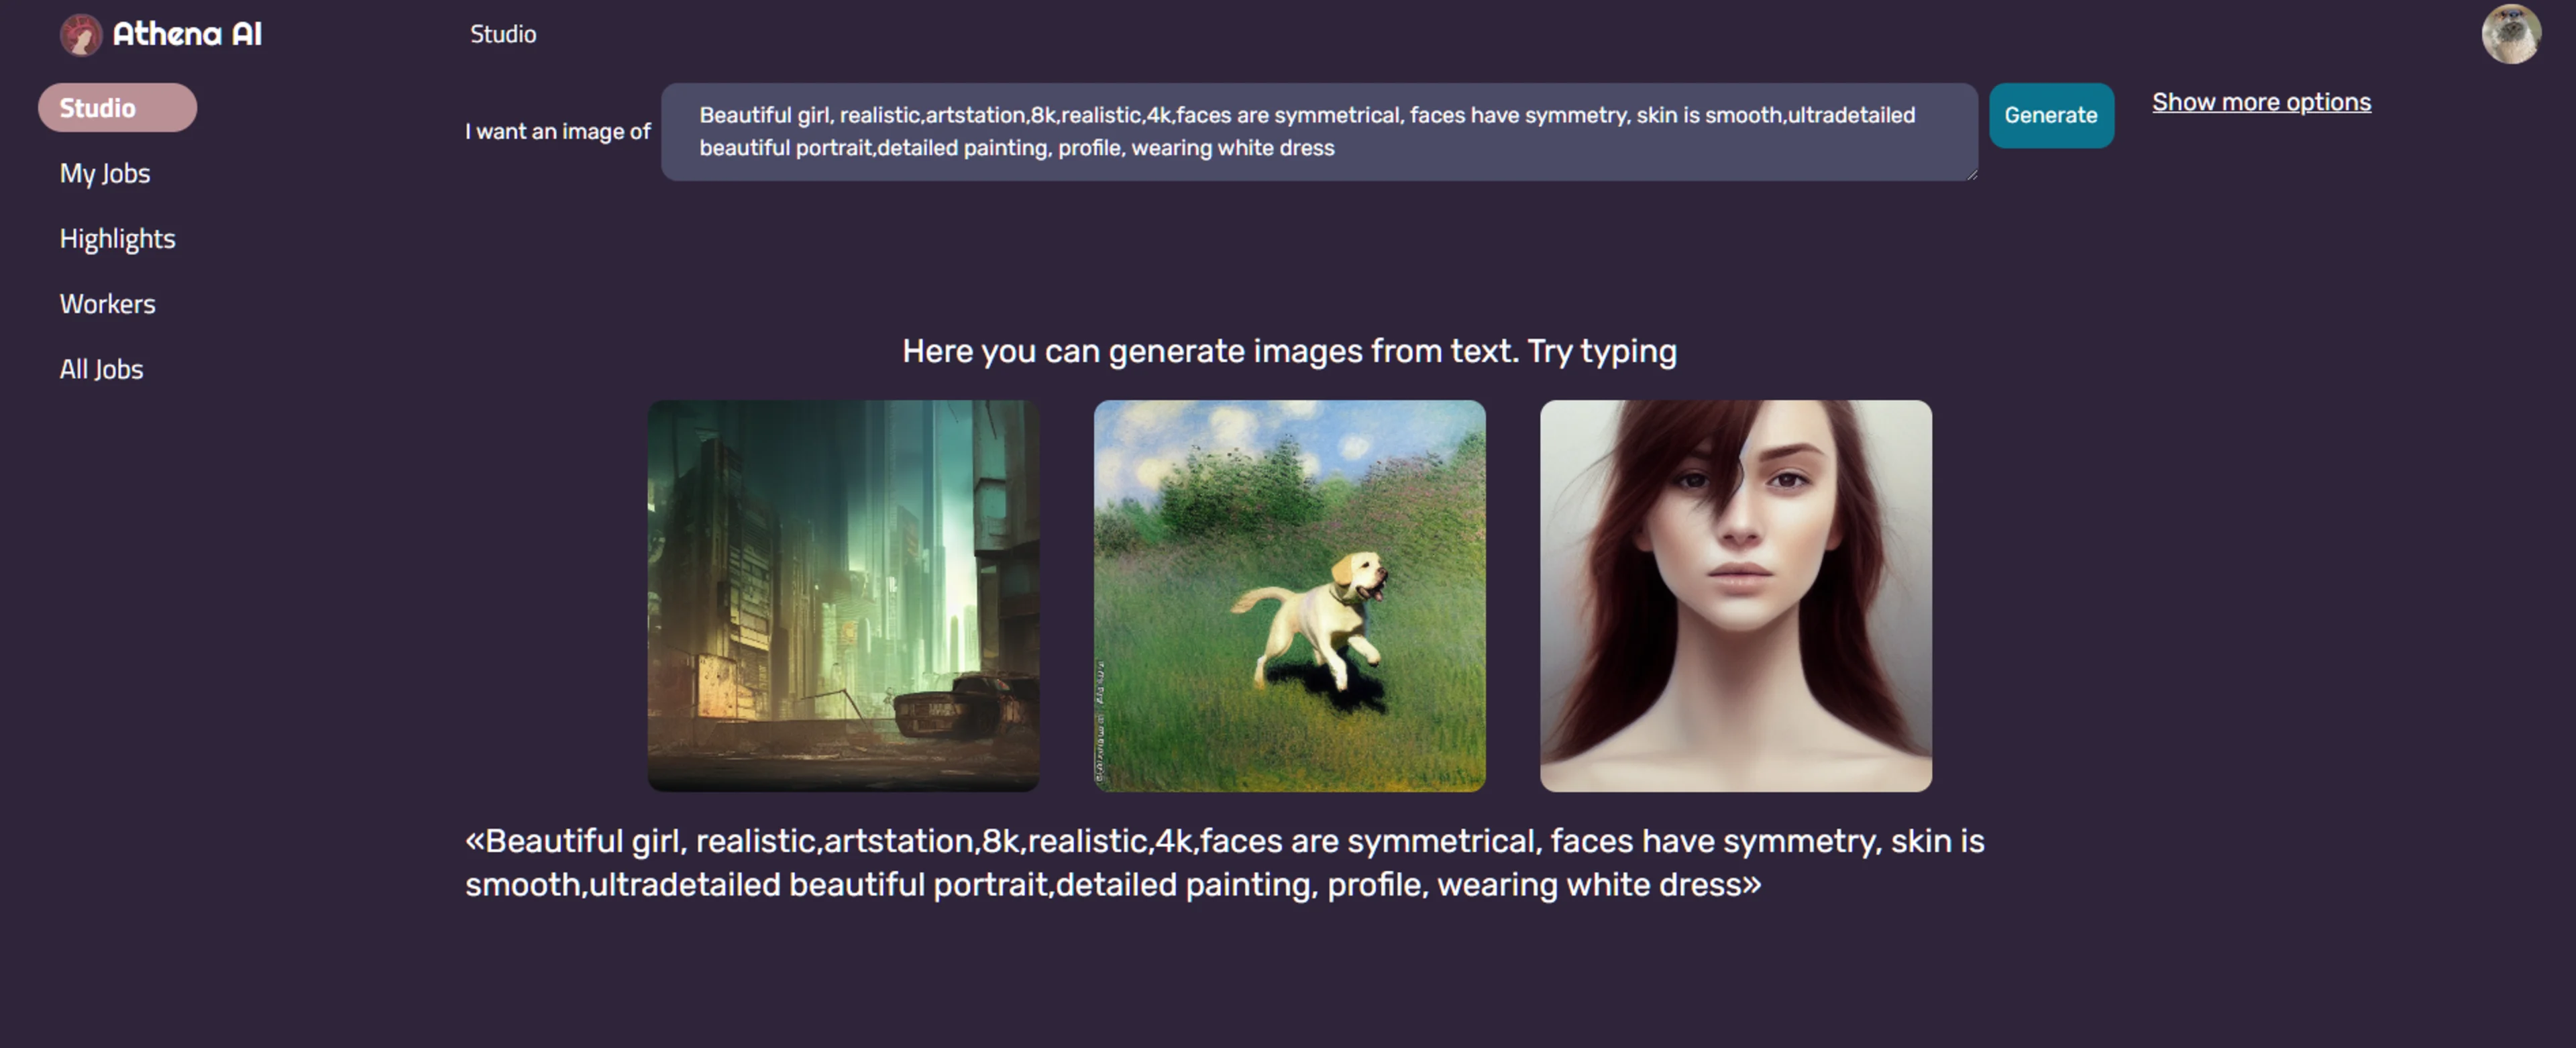Expand Show more options
The height and width of the screenshot is (1048, 2576).
[2260, 102]
